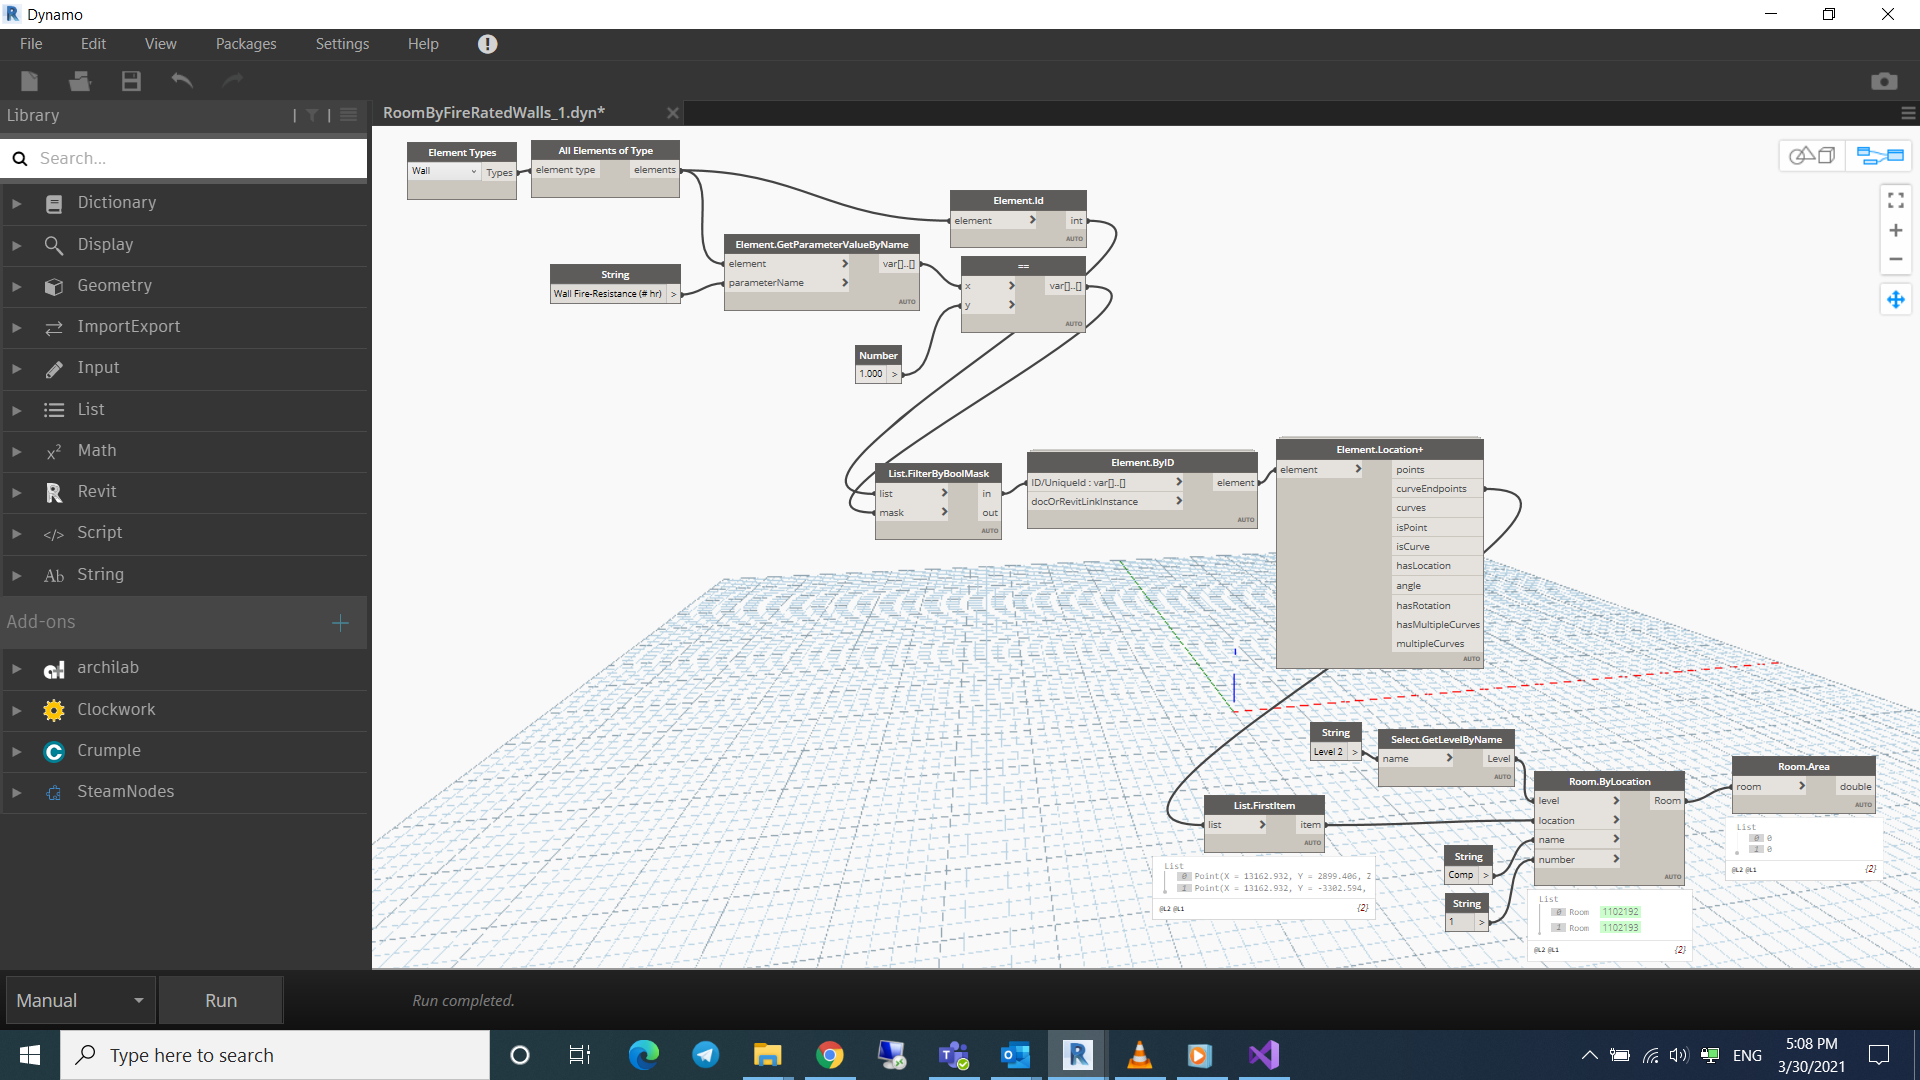This screenshot has width=1920, height=1080.
Task: Click the Number node value 1.000
Action: point(871,374)
